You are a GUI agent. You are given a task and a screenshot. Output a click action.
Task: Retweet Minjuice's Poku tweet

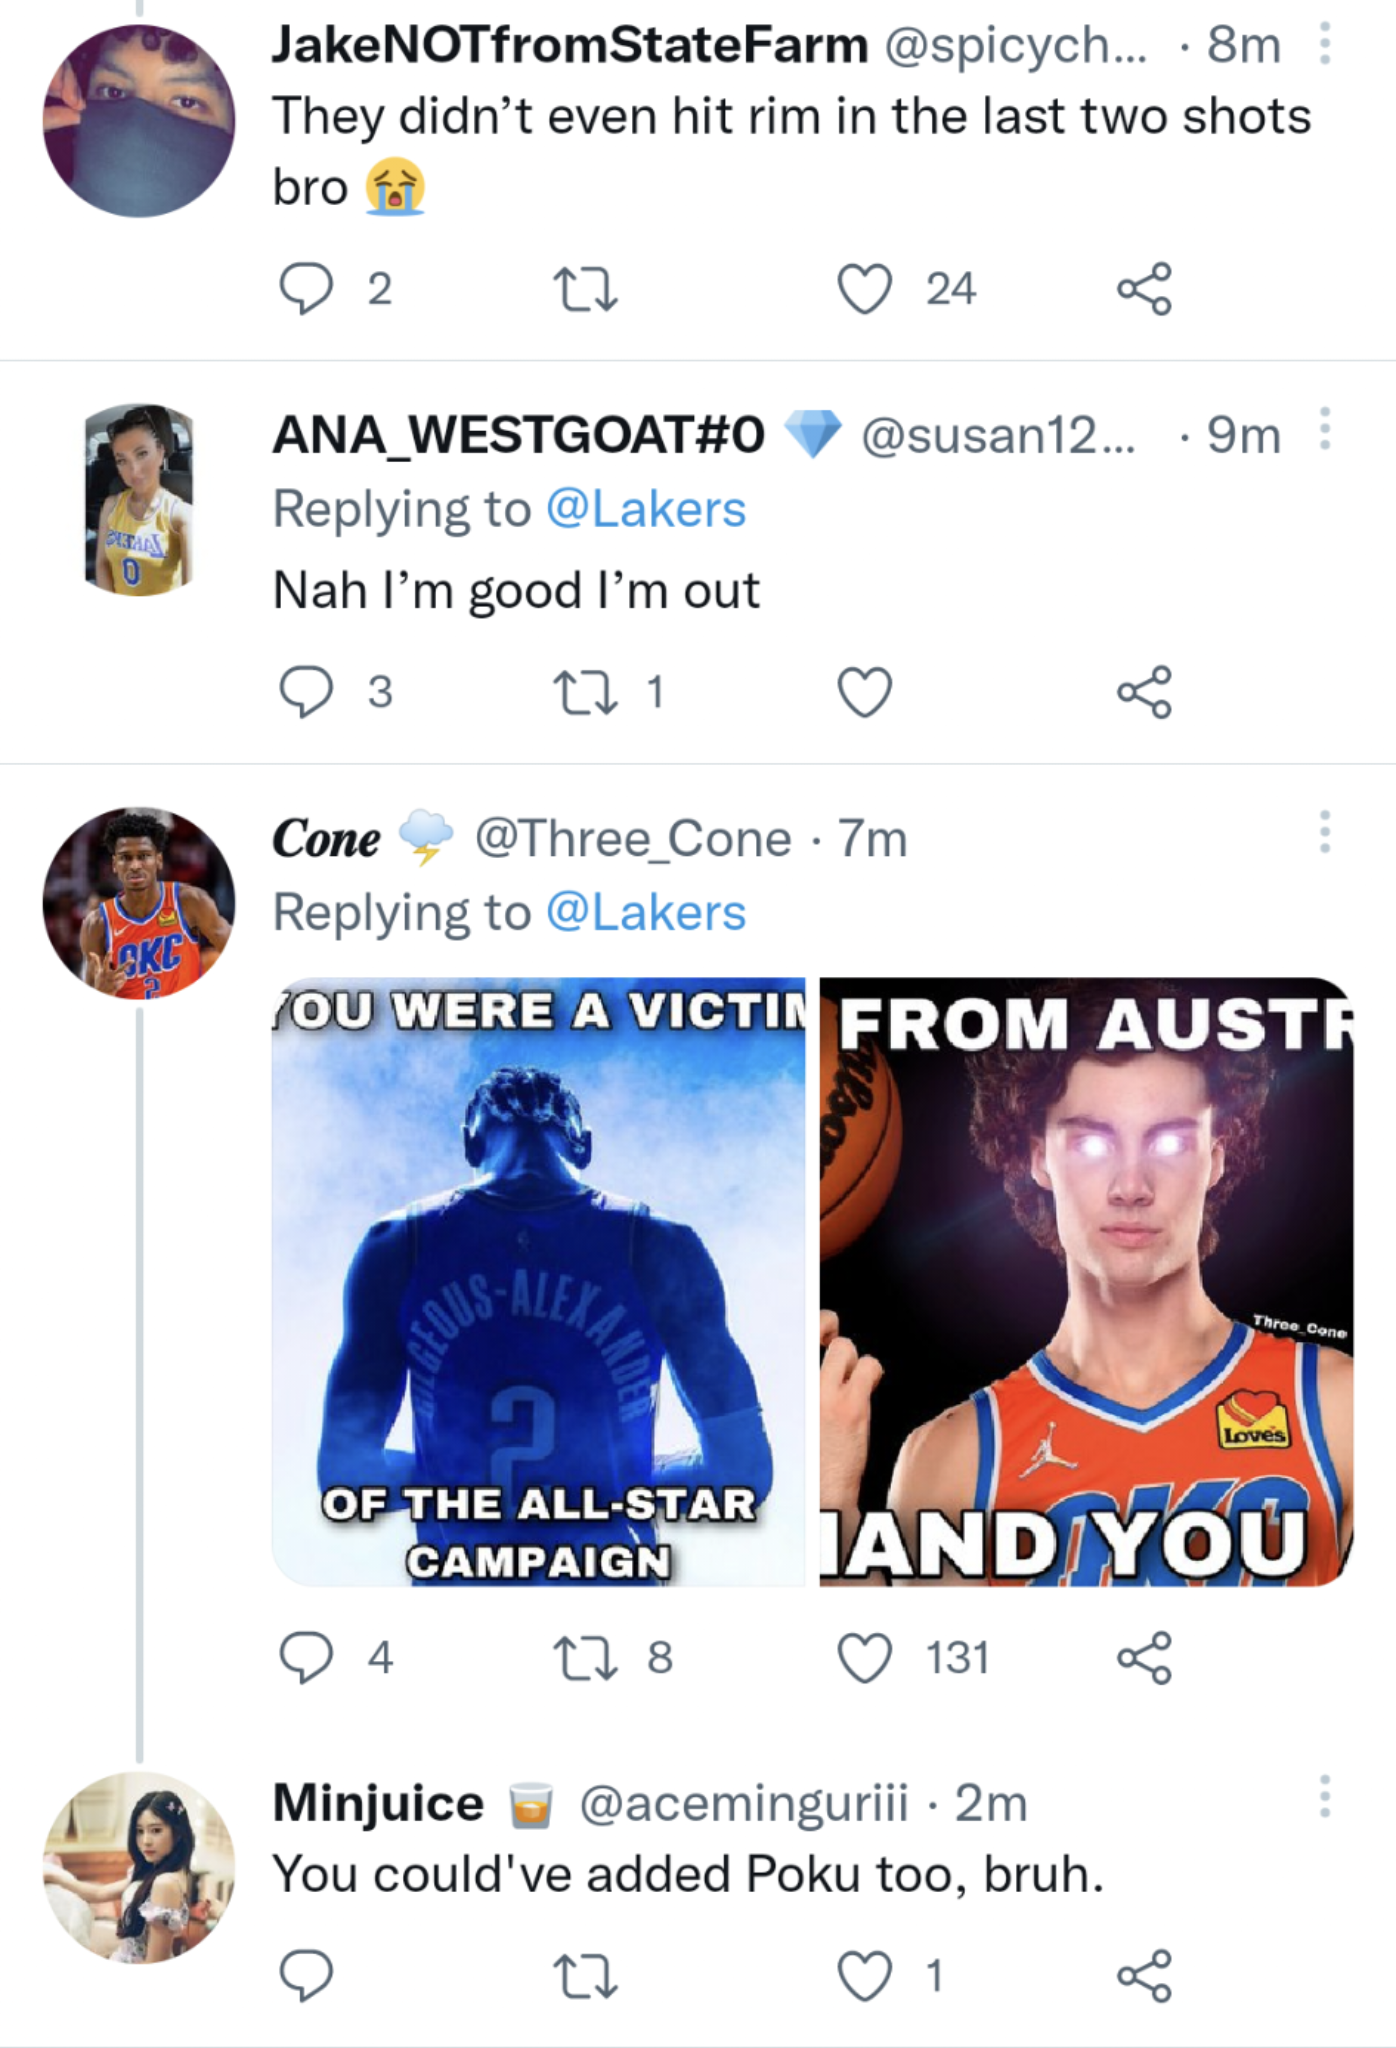point(585,1976)
